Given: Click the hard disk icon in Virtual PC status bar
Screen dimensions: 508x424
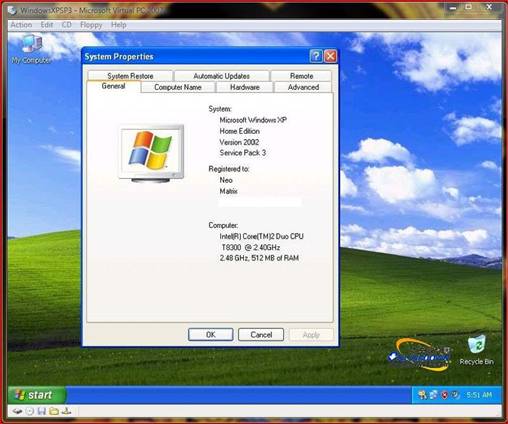Looking at the screenshot, I should [17, 411].
